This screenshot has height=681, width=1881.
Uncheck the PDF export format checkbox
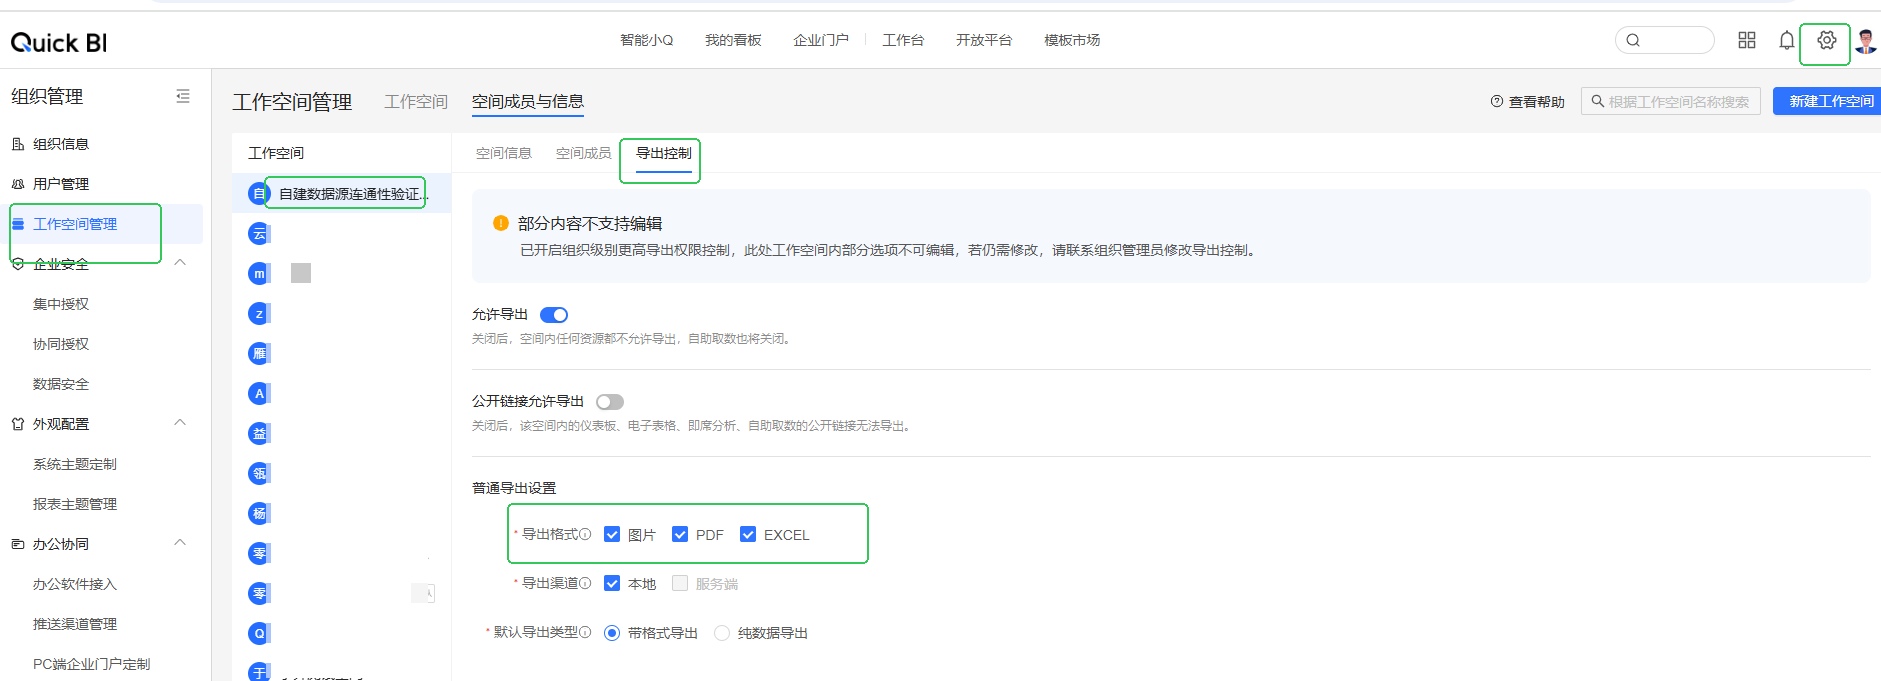pyautogui.click(x=680, y=535)
